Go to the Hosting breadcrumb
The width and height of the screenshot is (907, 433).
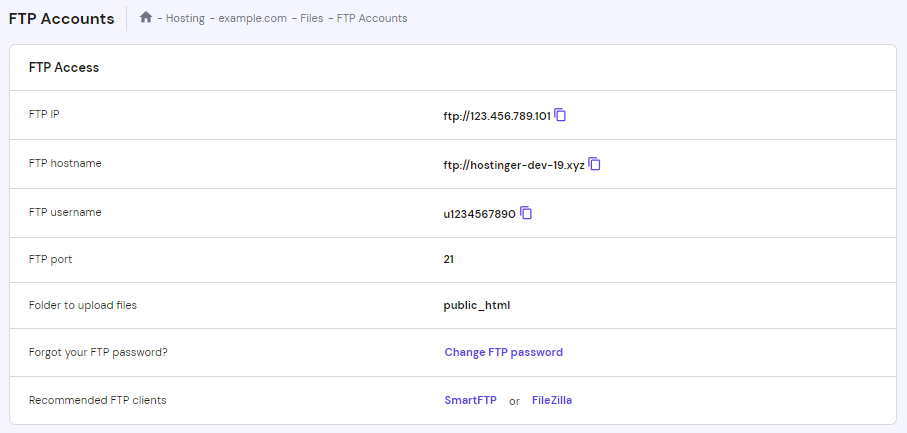(x=185, y=18)
